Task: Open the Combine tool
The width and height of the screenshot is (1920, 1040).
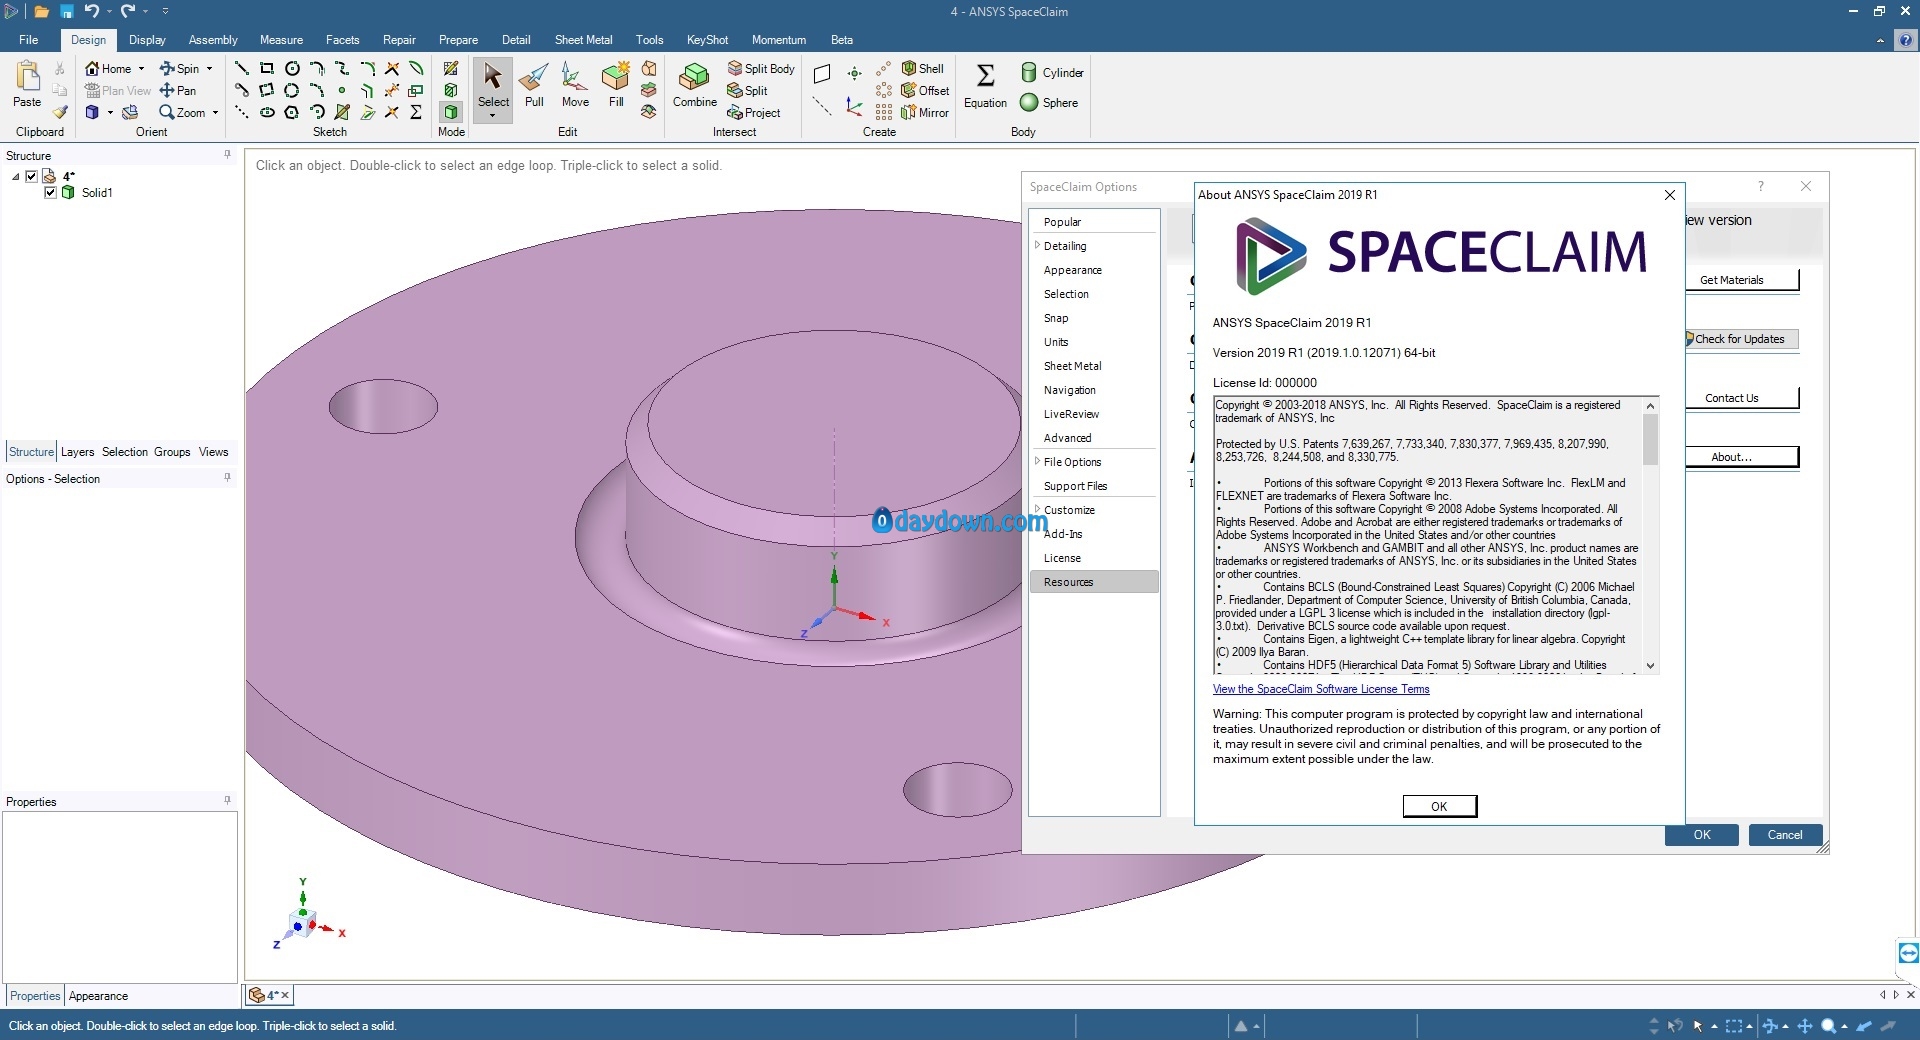Action: coord(694,86)
